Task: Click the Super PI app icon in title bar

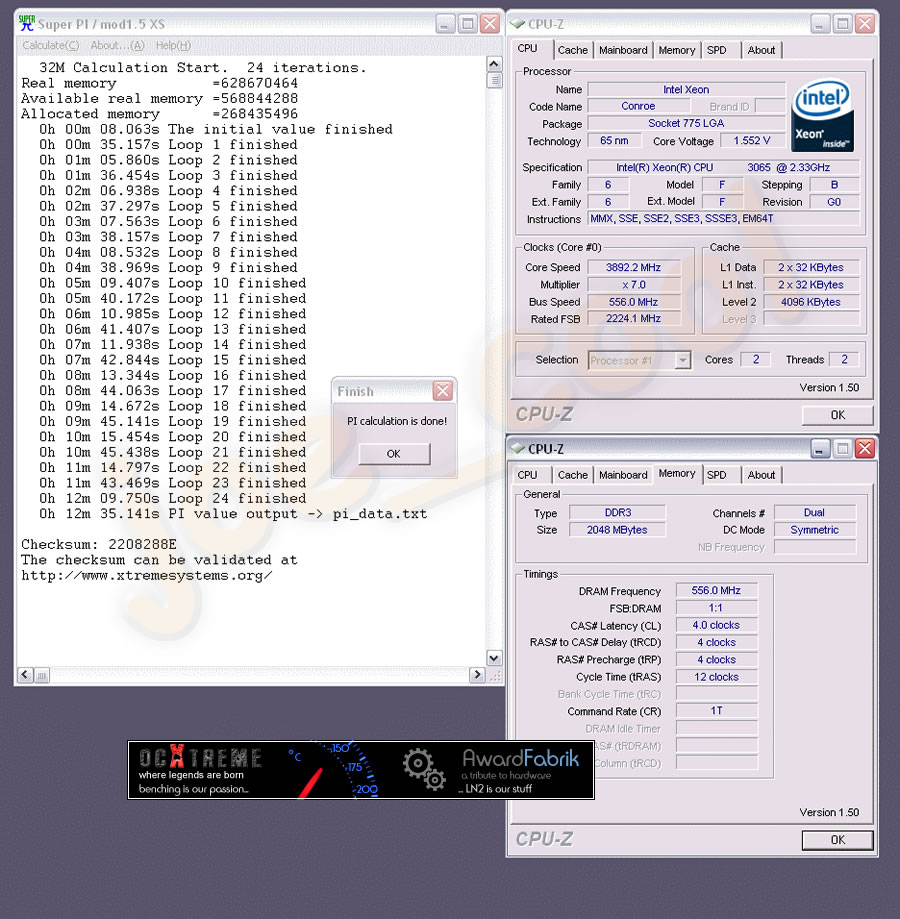Action: pos(26,23)
